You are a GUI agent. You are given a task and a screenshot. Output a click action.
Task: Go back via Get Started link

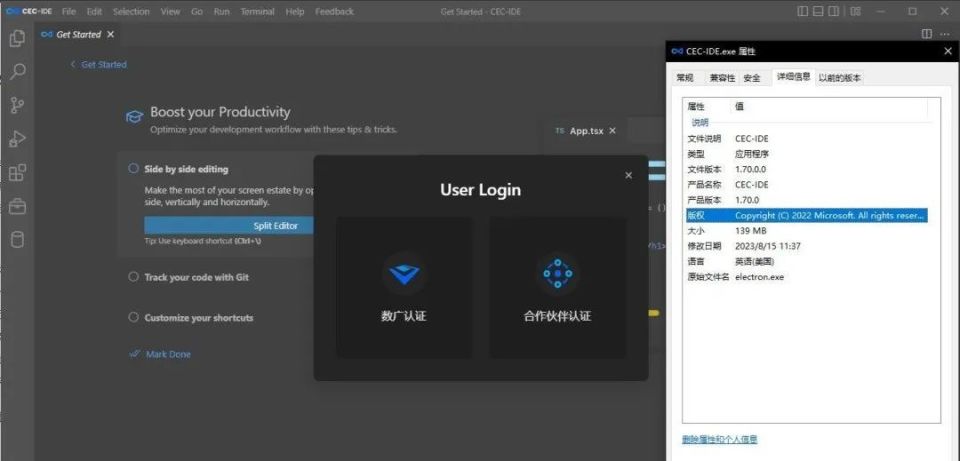pyautogui.click(x=99, y=64)
